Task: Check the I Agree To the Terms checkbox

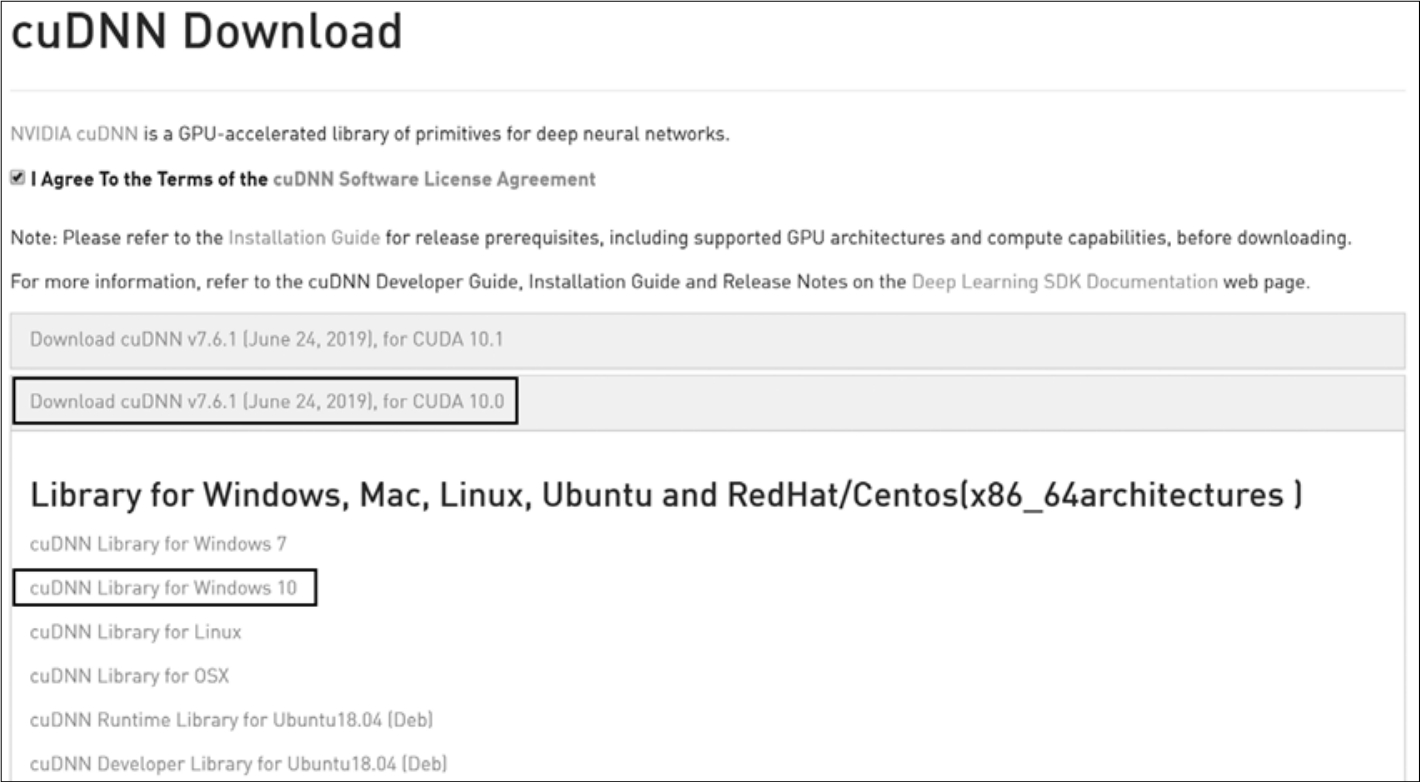Action: [x=17, y=179]
